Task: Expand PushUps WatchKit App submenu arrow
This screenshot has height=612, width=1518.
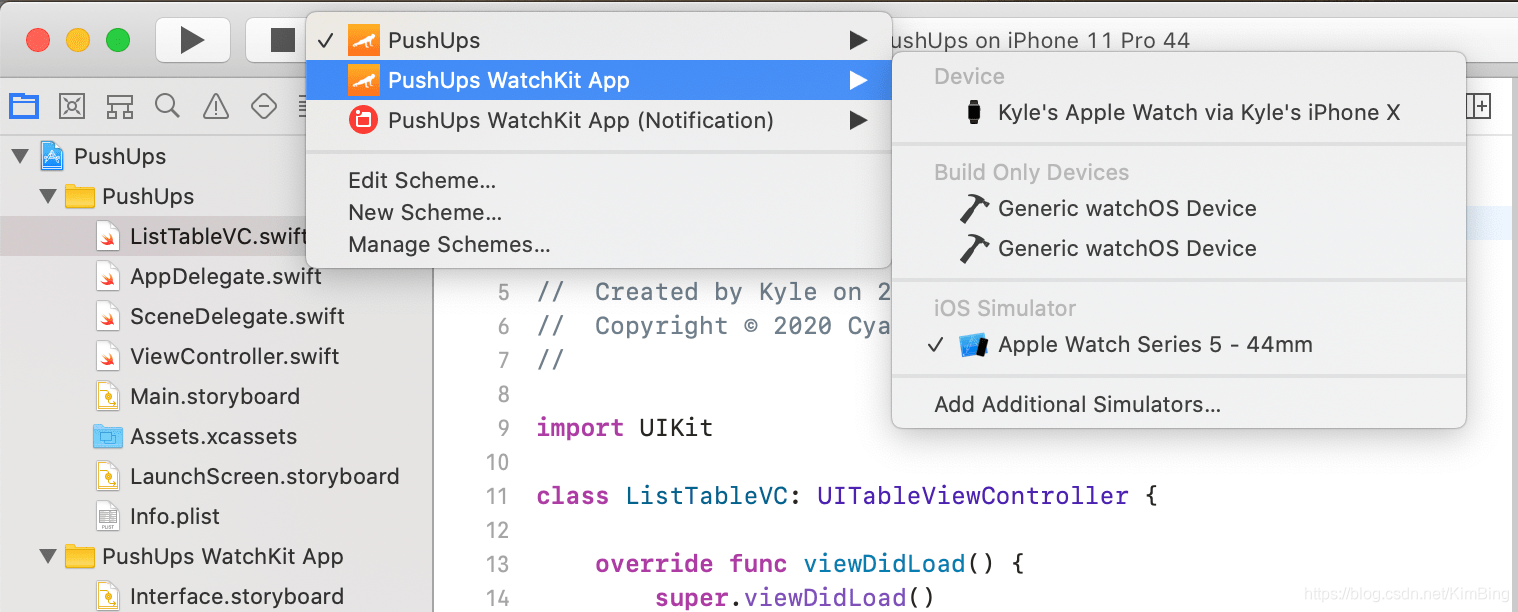Action: 858,80
